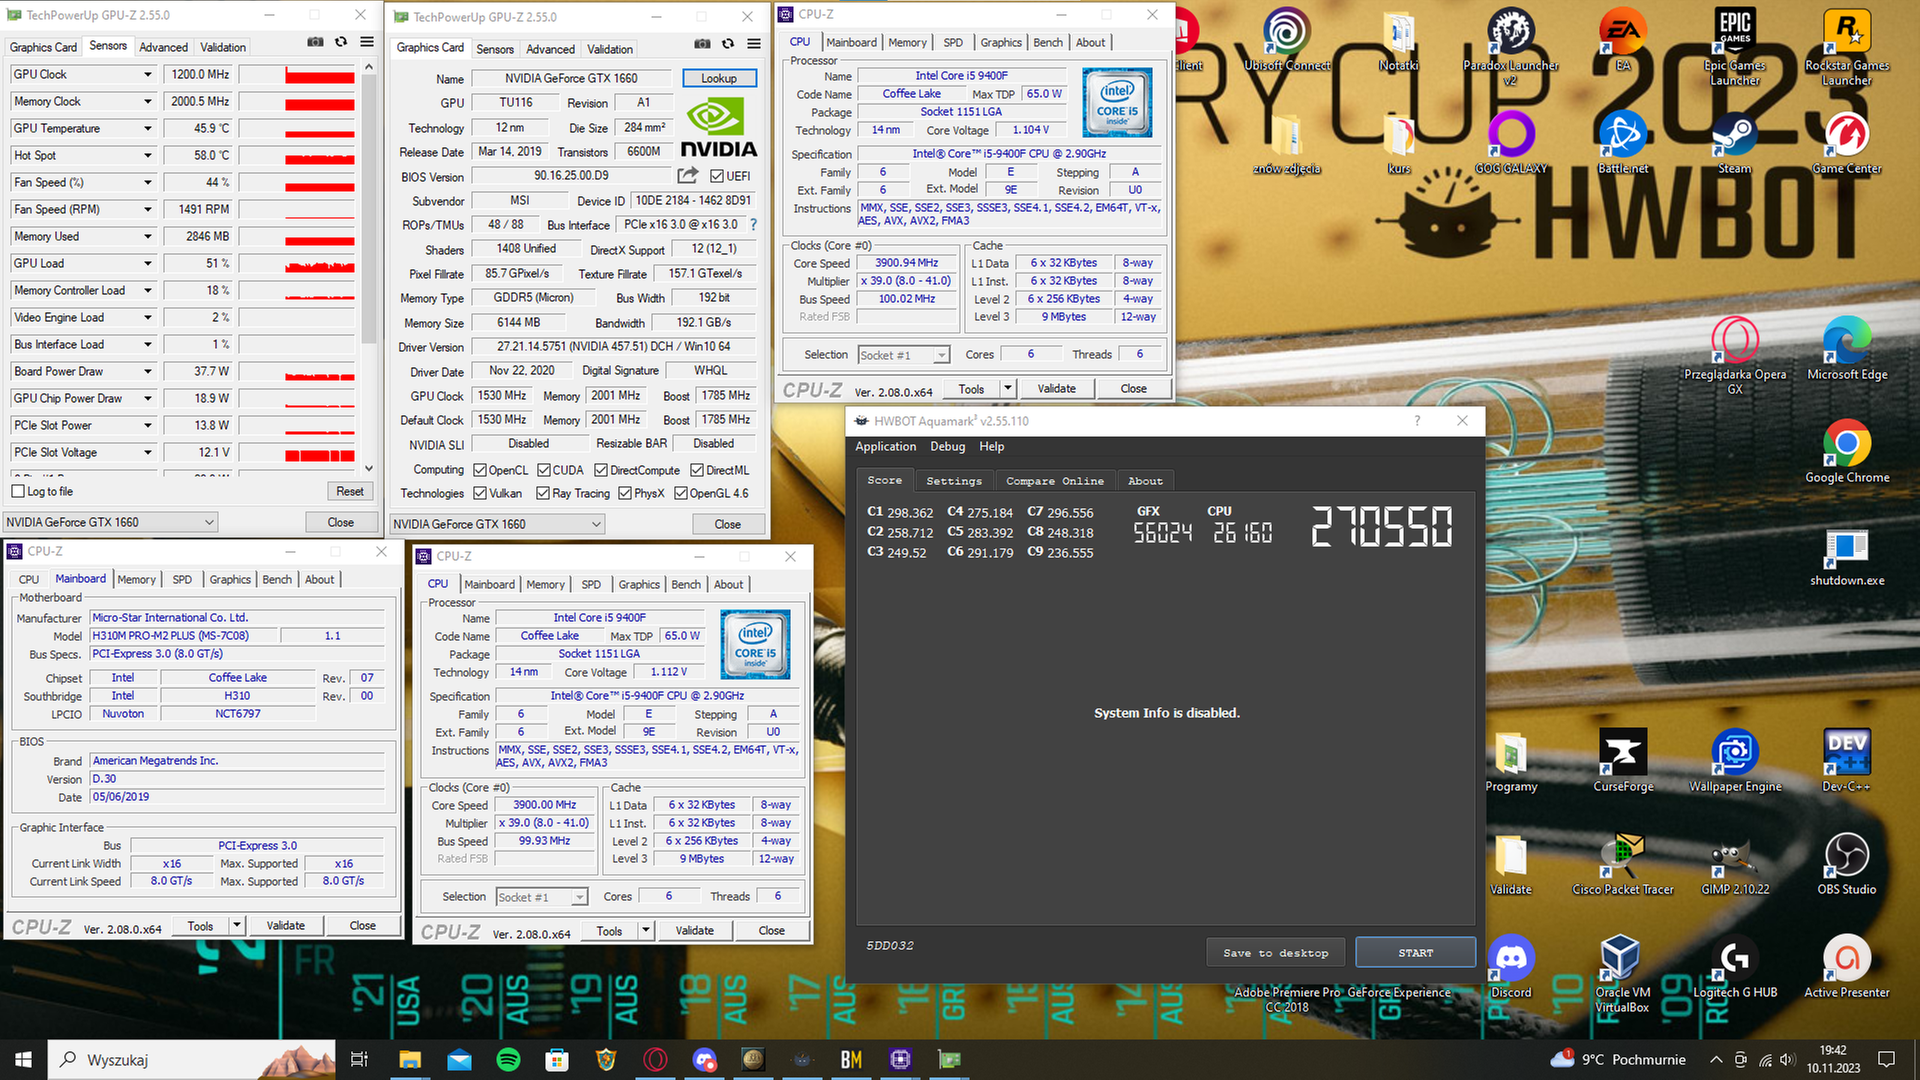
Task: Click Validate button in Mainboard CPU-Z window
Action: [x=285, y=925]
